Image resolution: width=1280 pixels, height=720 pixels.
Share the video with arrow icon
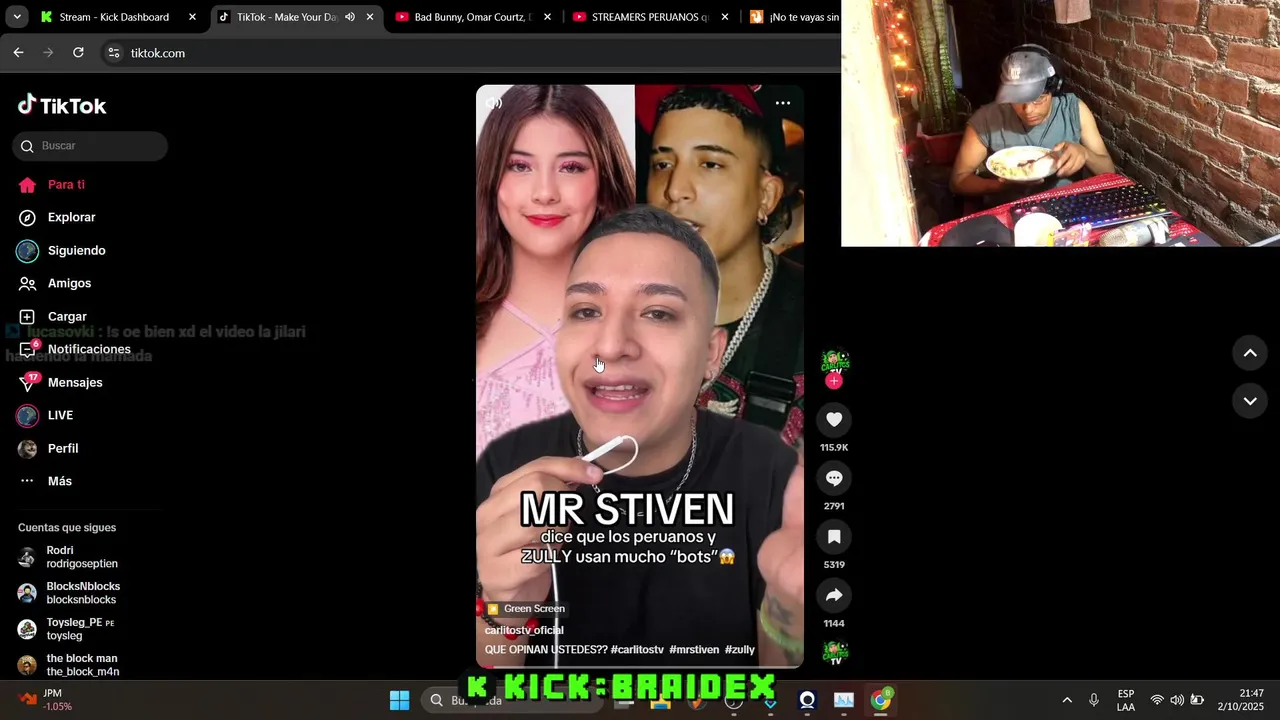(834, 596)
